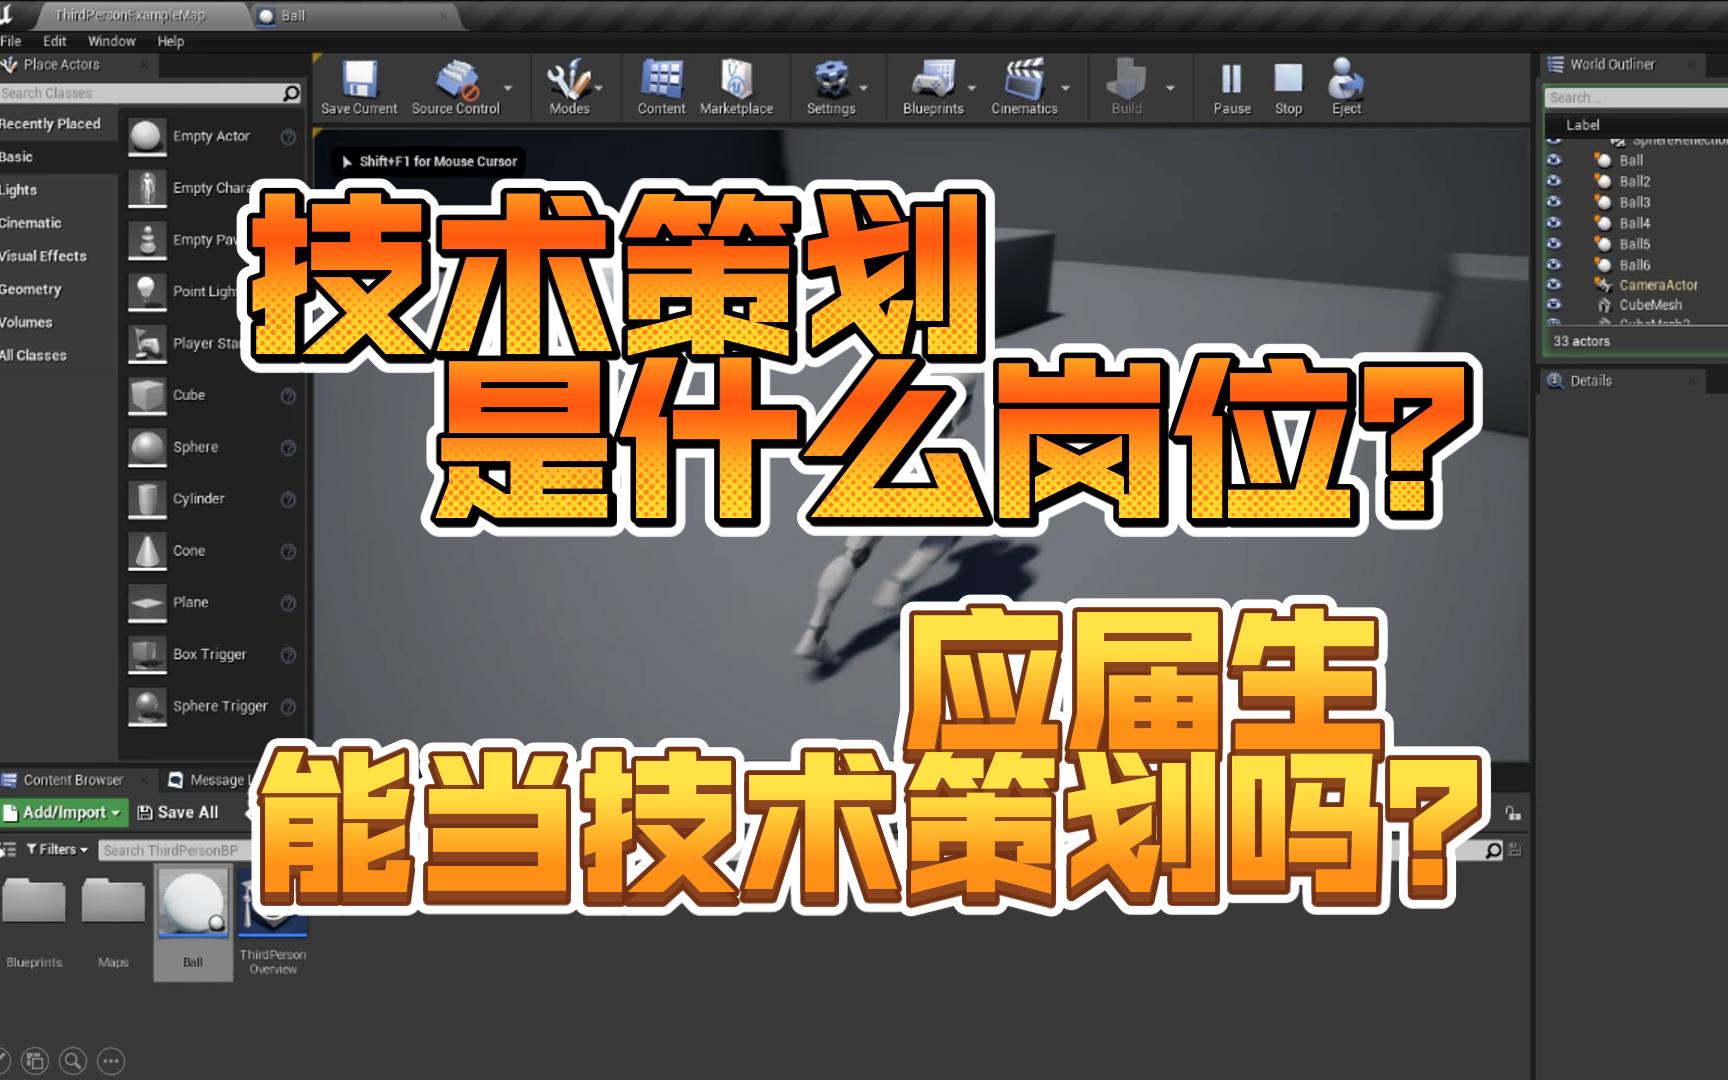Toggle visibility of Ball2 in outliner
The width and height of the screenshot is (1728, 1080).
pos(1554,181)
